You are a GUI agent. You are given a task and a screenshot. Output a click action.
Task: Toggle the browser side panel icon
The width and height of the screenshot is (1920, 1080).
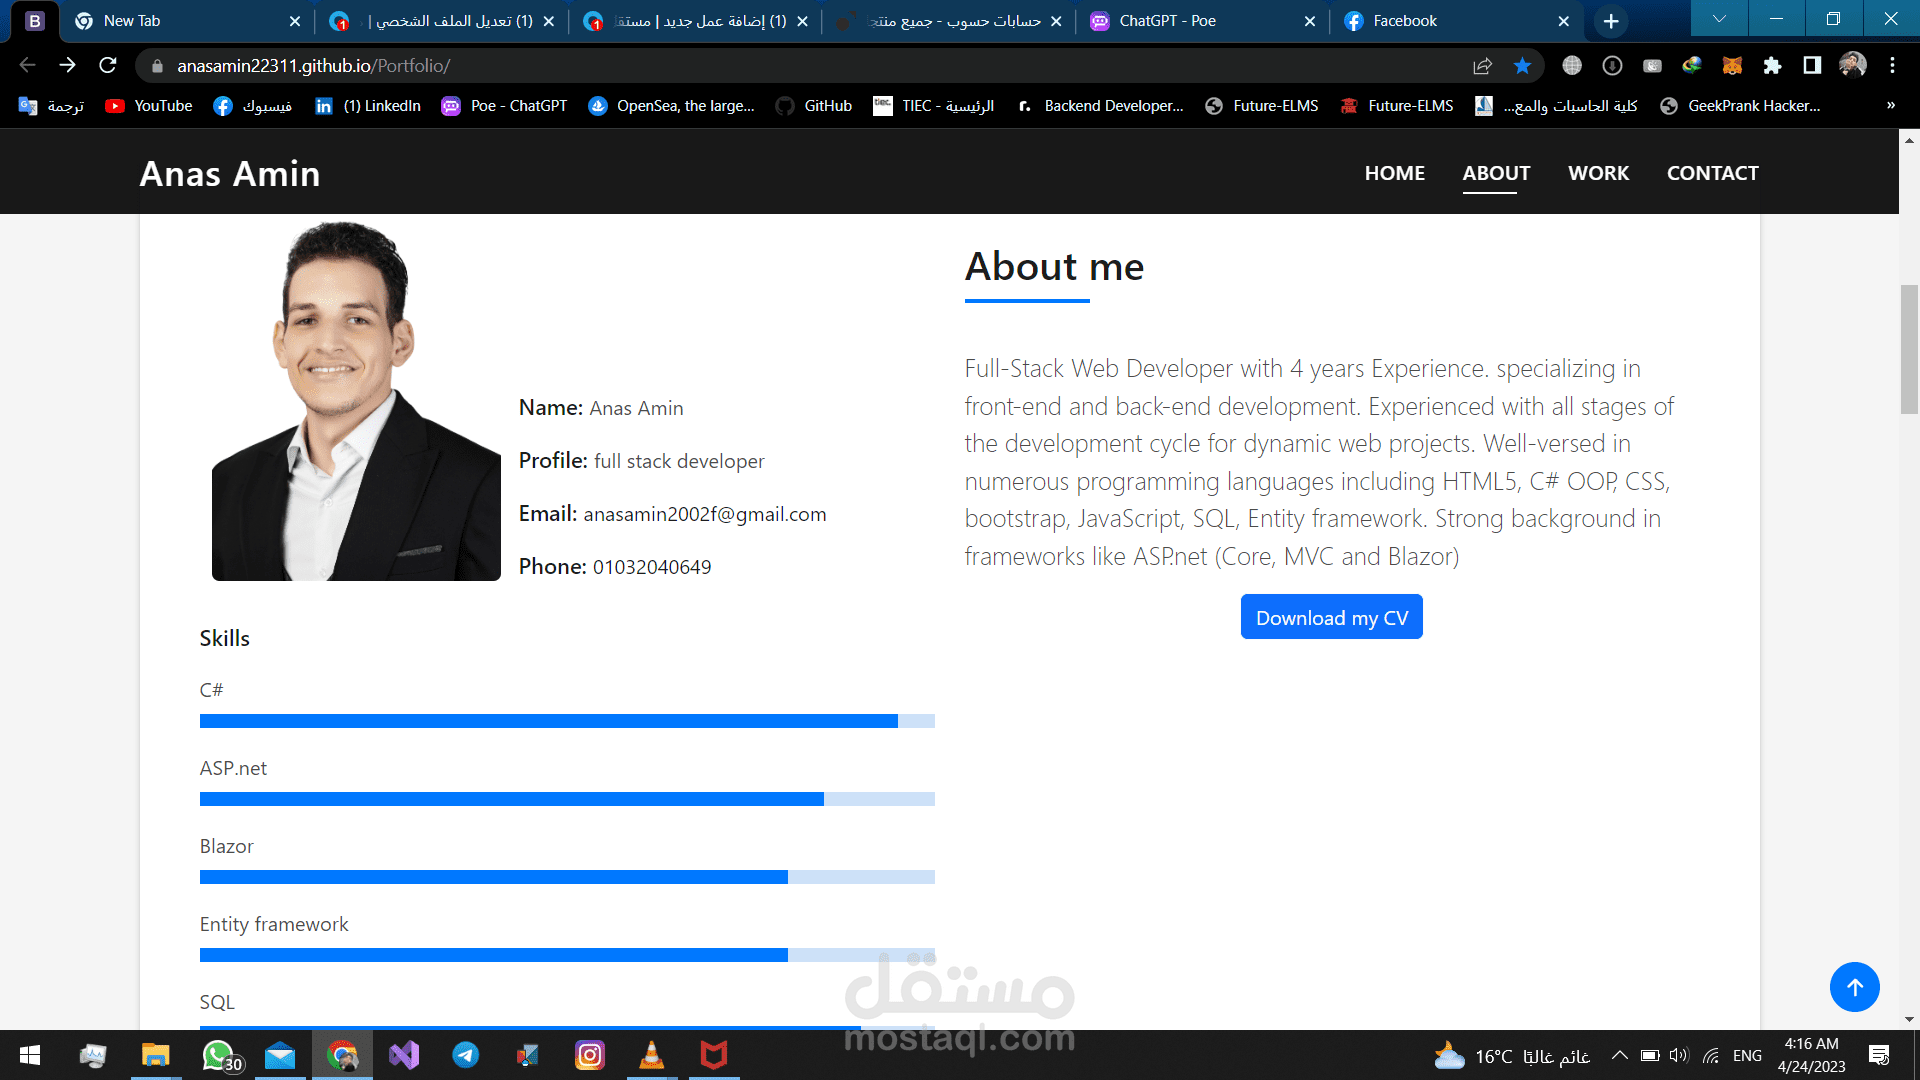(x=1812, y=66)
